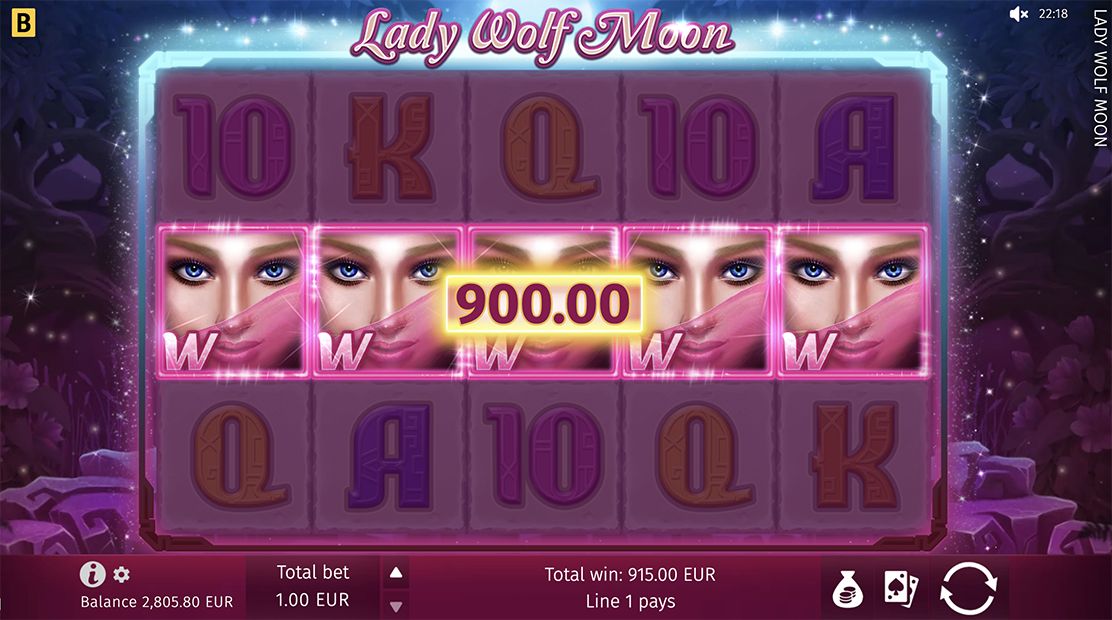Unmute sound via the speaker icon
The width and height of the screenshot is (1112, 620).
1018,14
